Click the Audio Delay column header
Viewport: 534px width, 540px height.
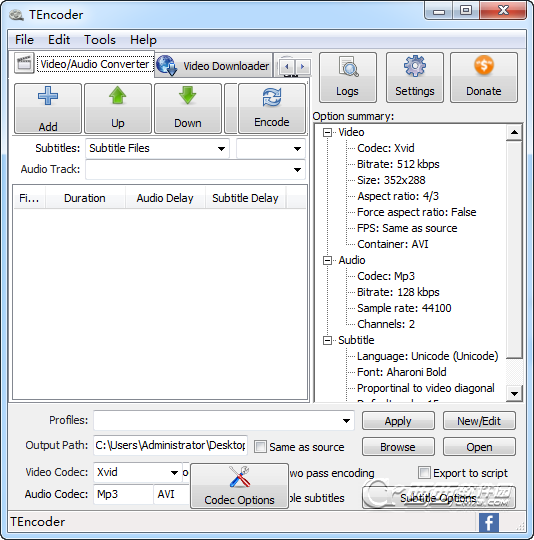165,198
